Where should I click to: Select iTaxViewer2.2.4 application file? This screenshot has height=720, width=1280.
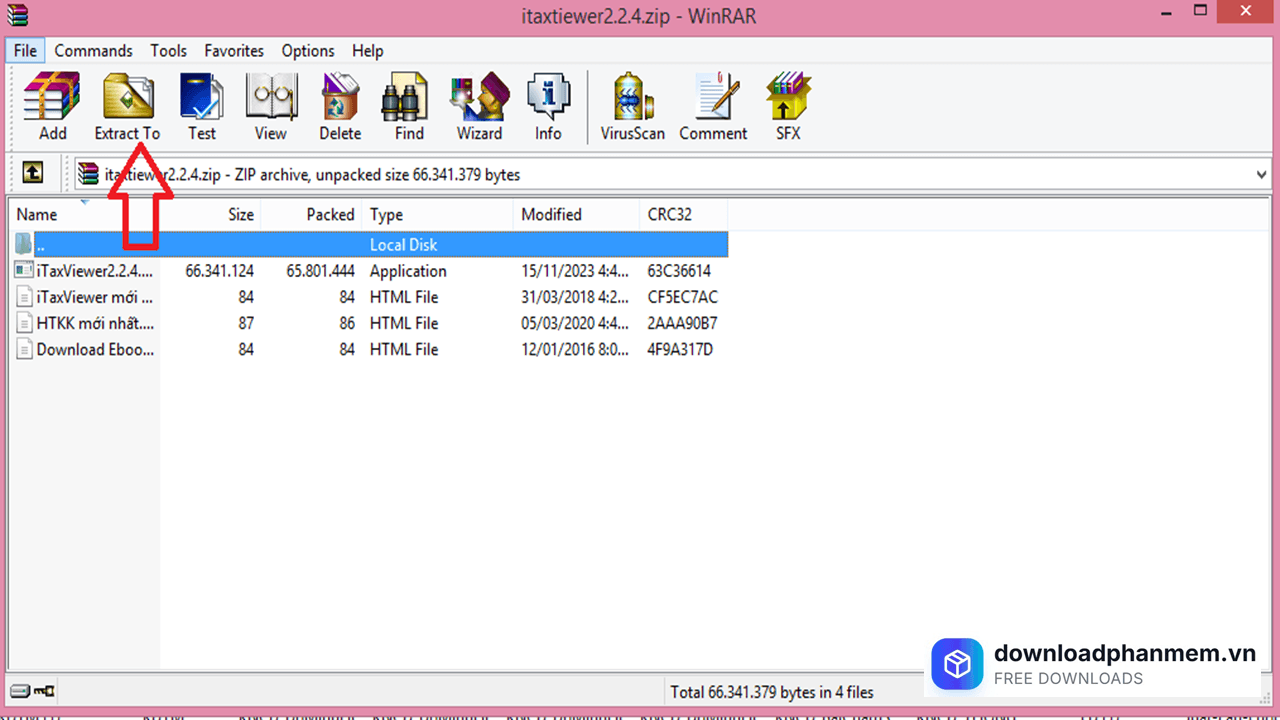point(95,270)
